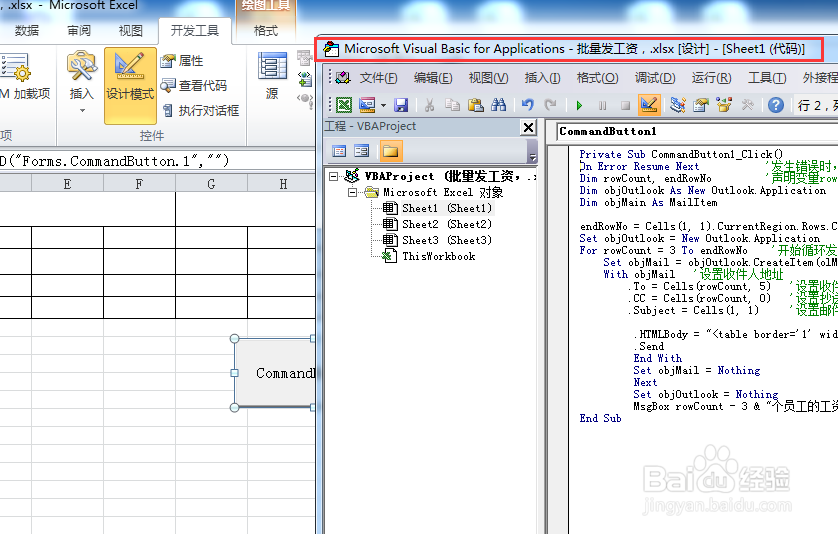Select column E header in Excel
Viewport: 838px width, 534px height.
click(67, 184)
